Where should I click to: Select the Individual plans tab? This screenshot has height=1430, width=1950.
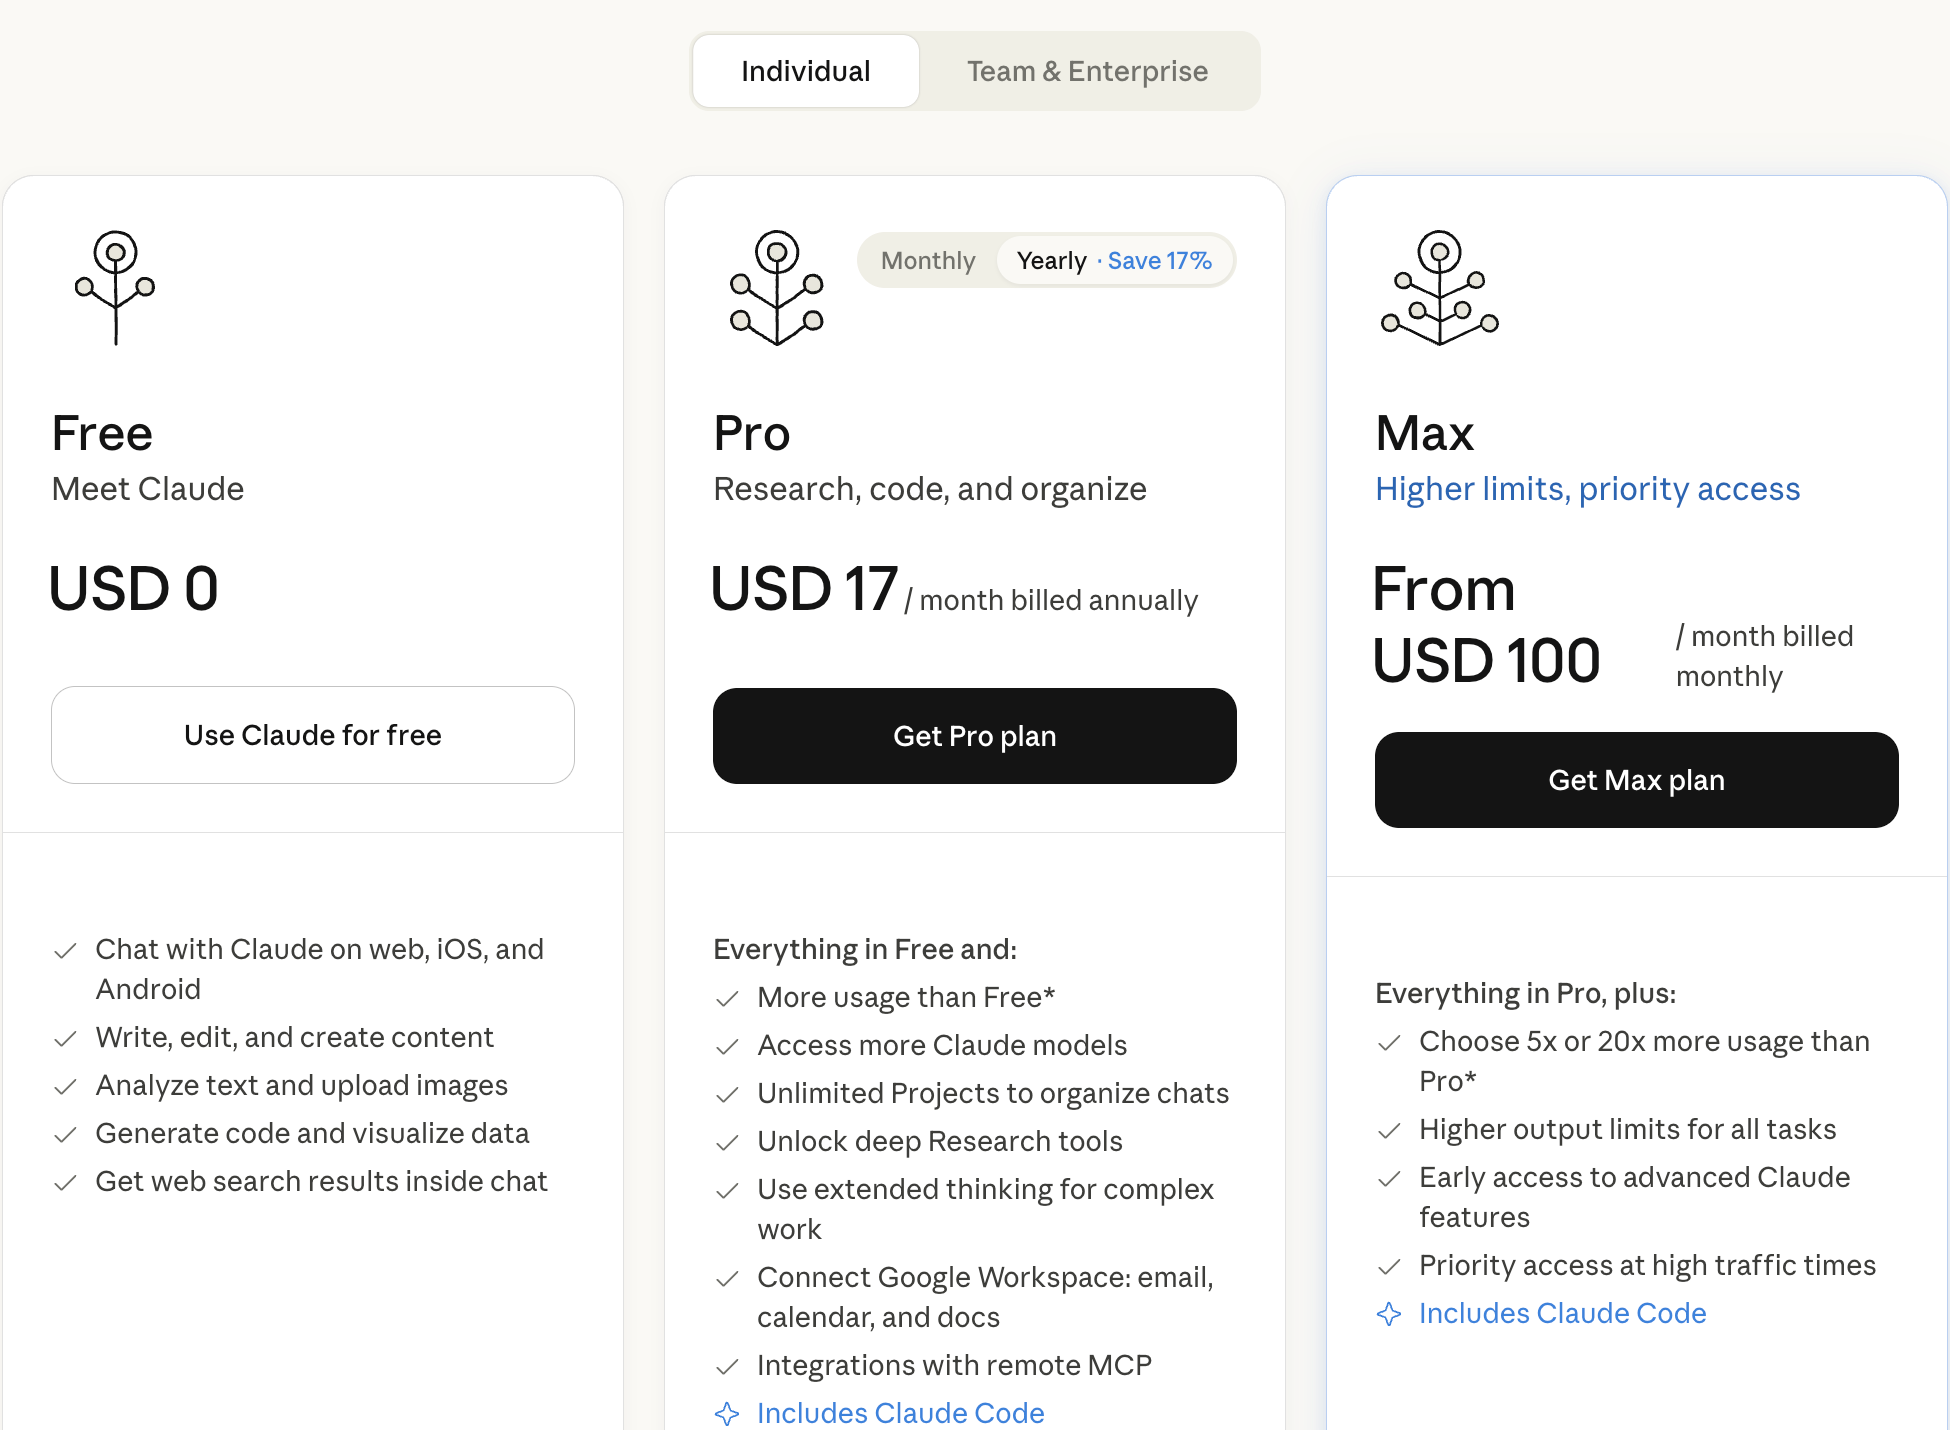click(805, 71)
